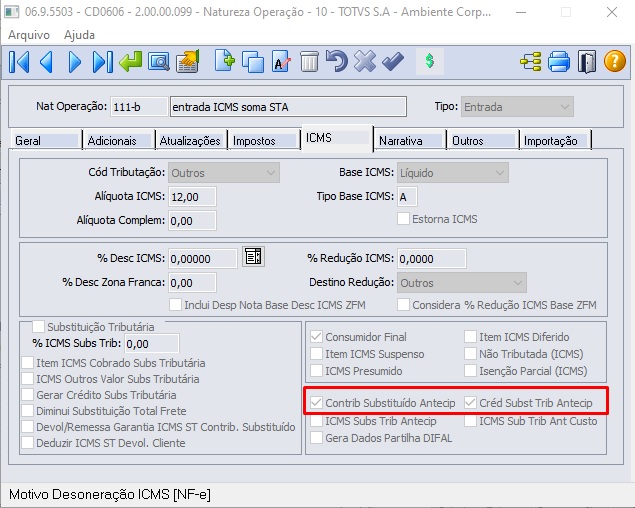Switch to the Atualizações tab

(191, 141)
